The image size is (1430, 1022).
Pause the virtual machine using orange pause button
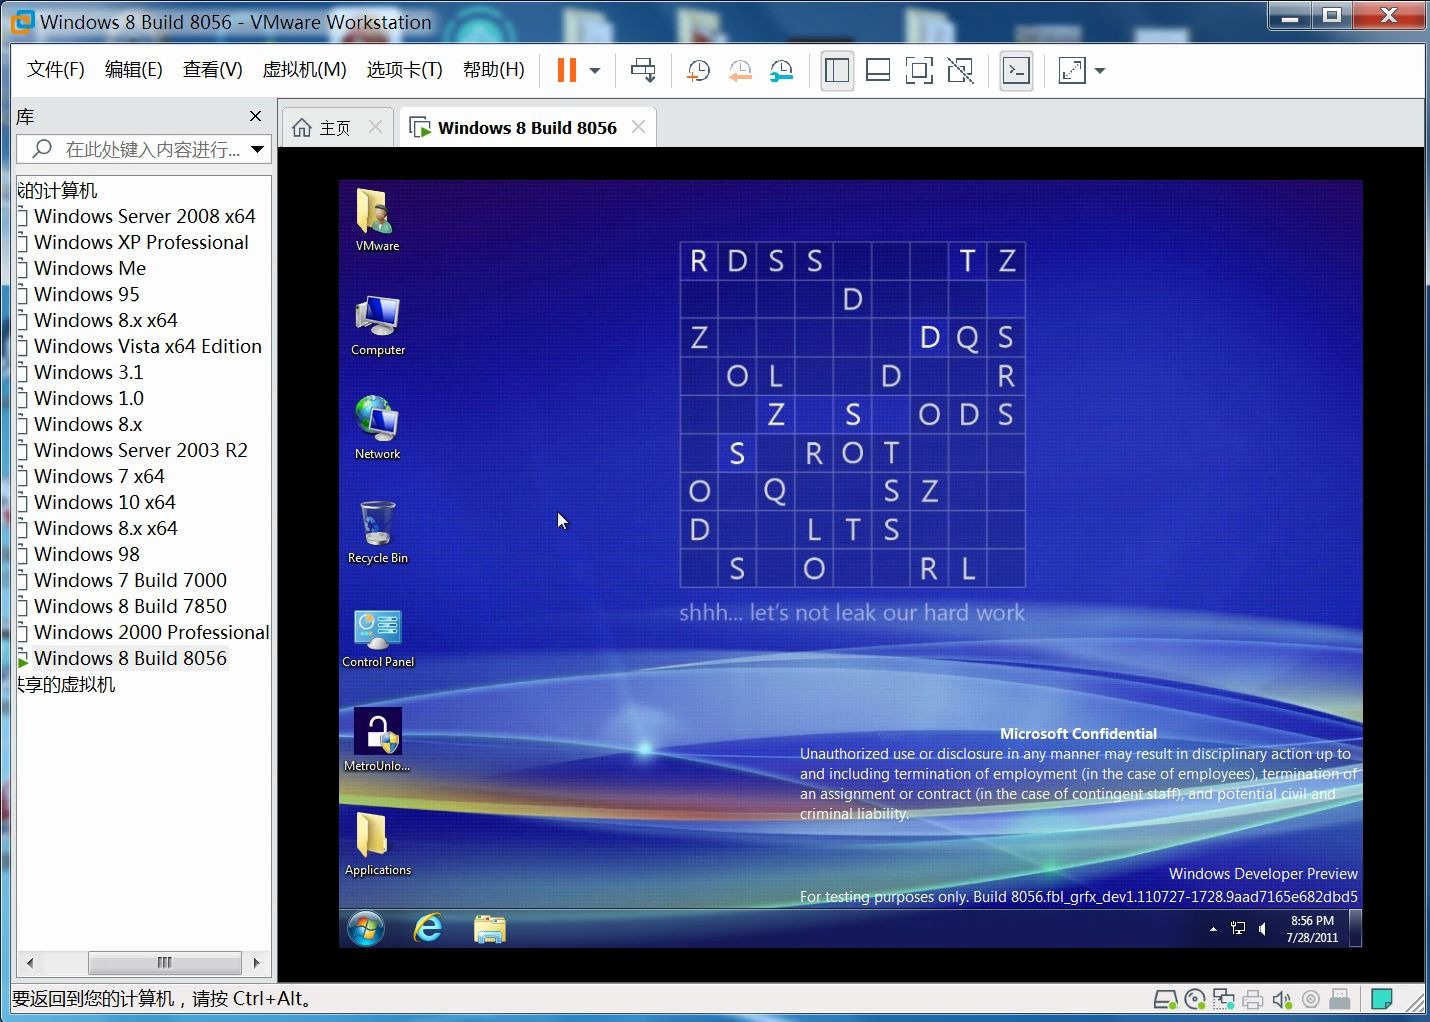pos(566,70)
